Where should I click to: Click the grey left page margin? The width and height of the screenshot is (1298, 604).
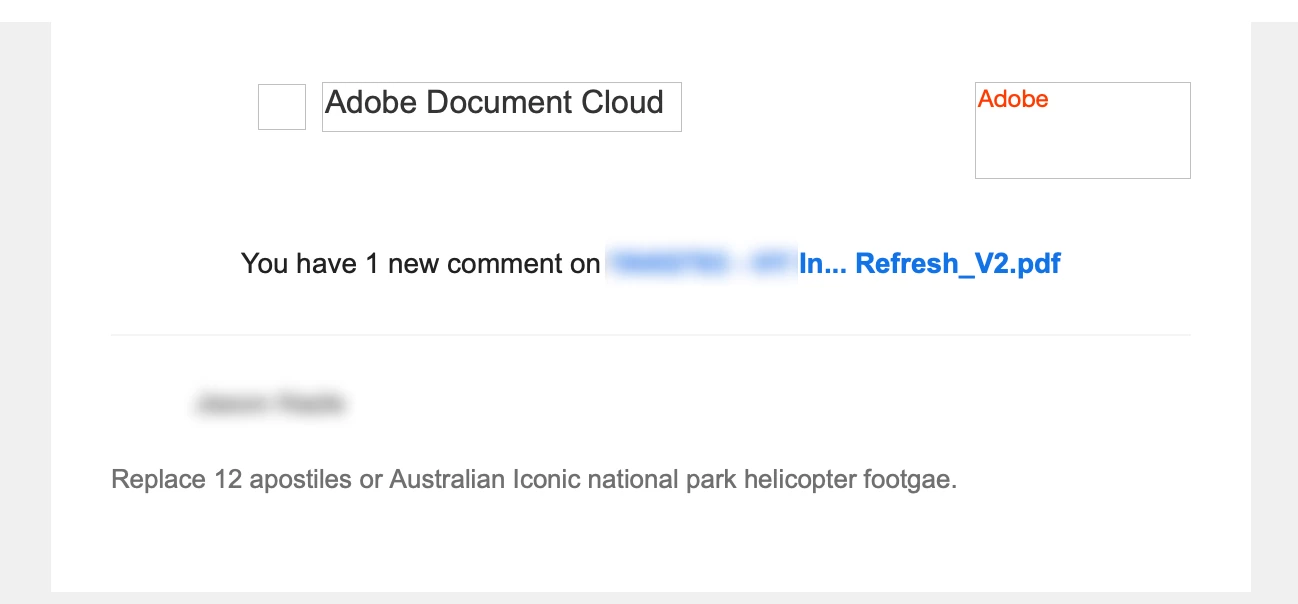25,300
